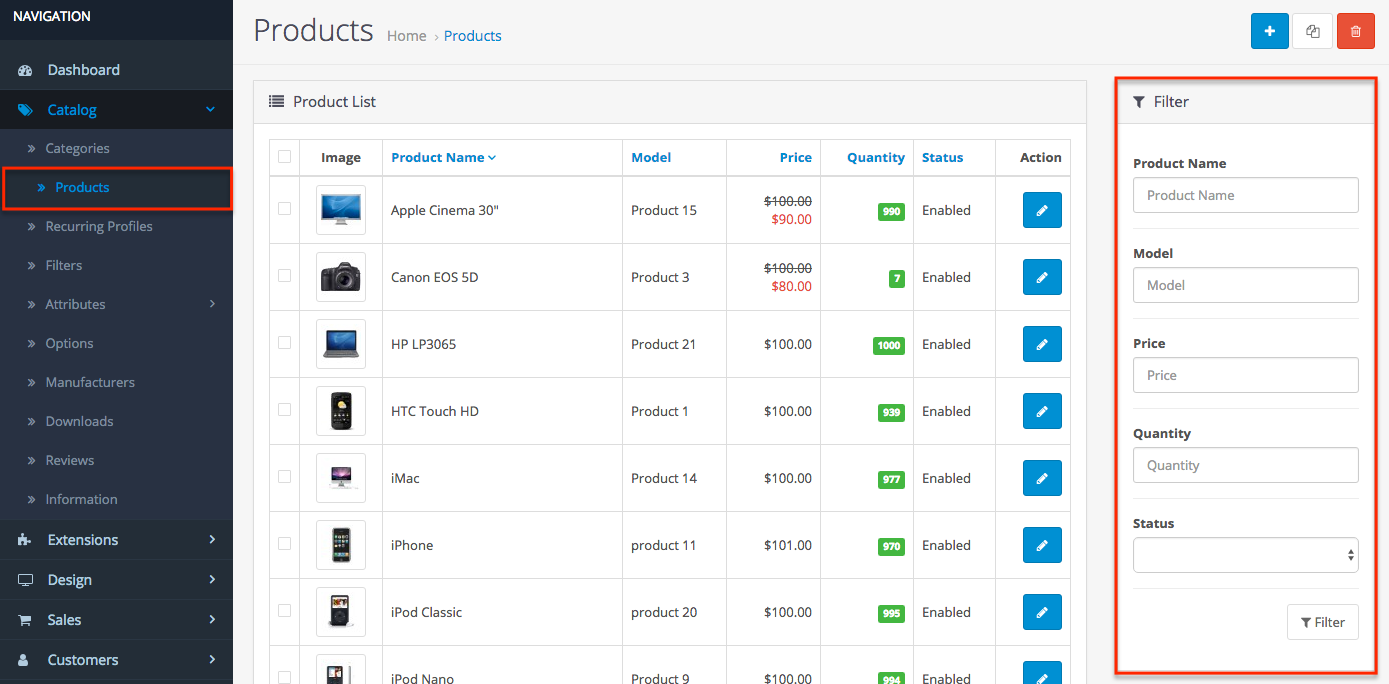Image resolution: width=1389 pixels, height=684 pixels.
Task: Copy selected products with duplicate button
Action: (1313, 31)
